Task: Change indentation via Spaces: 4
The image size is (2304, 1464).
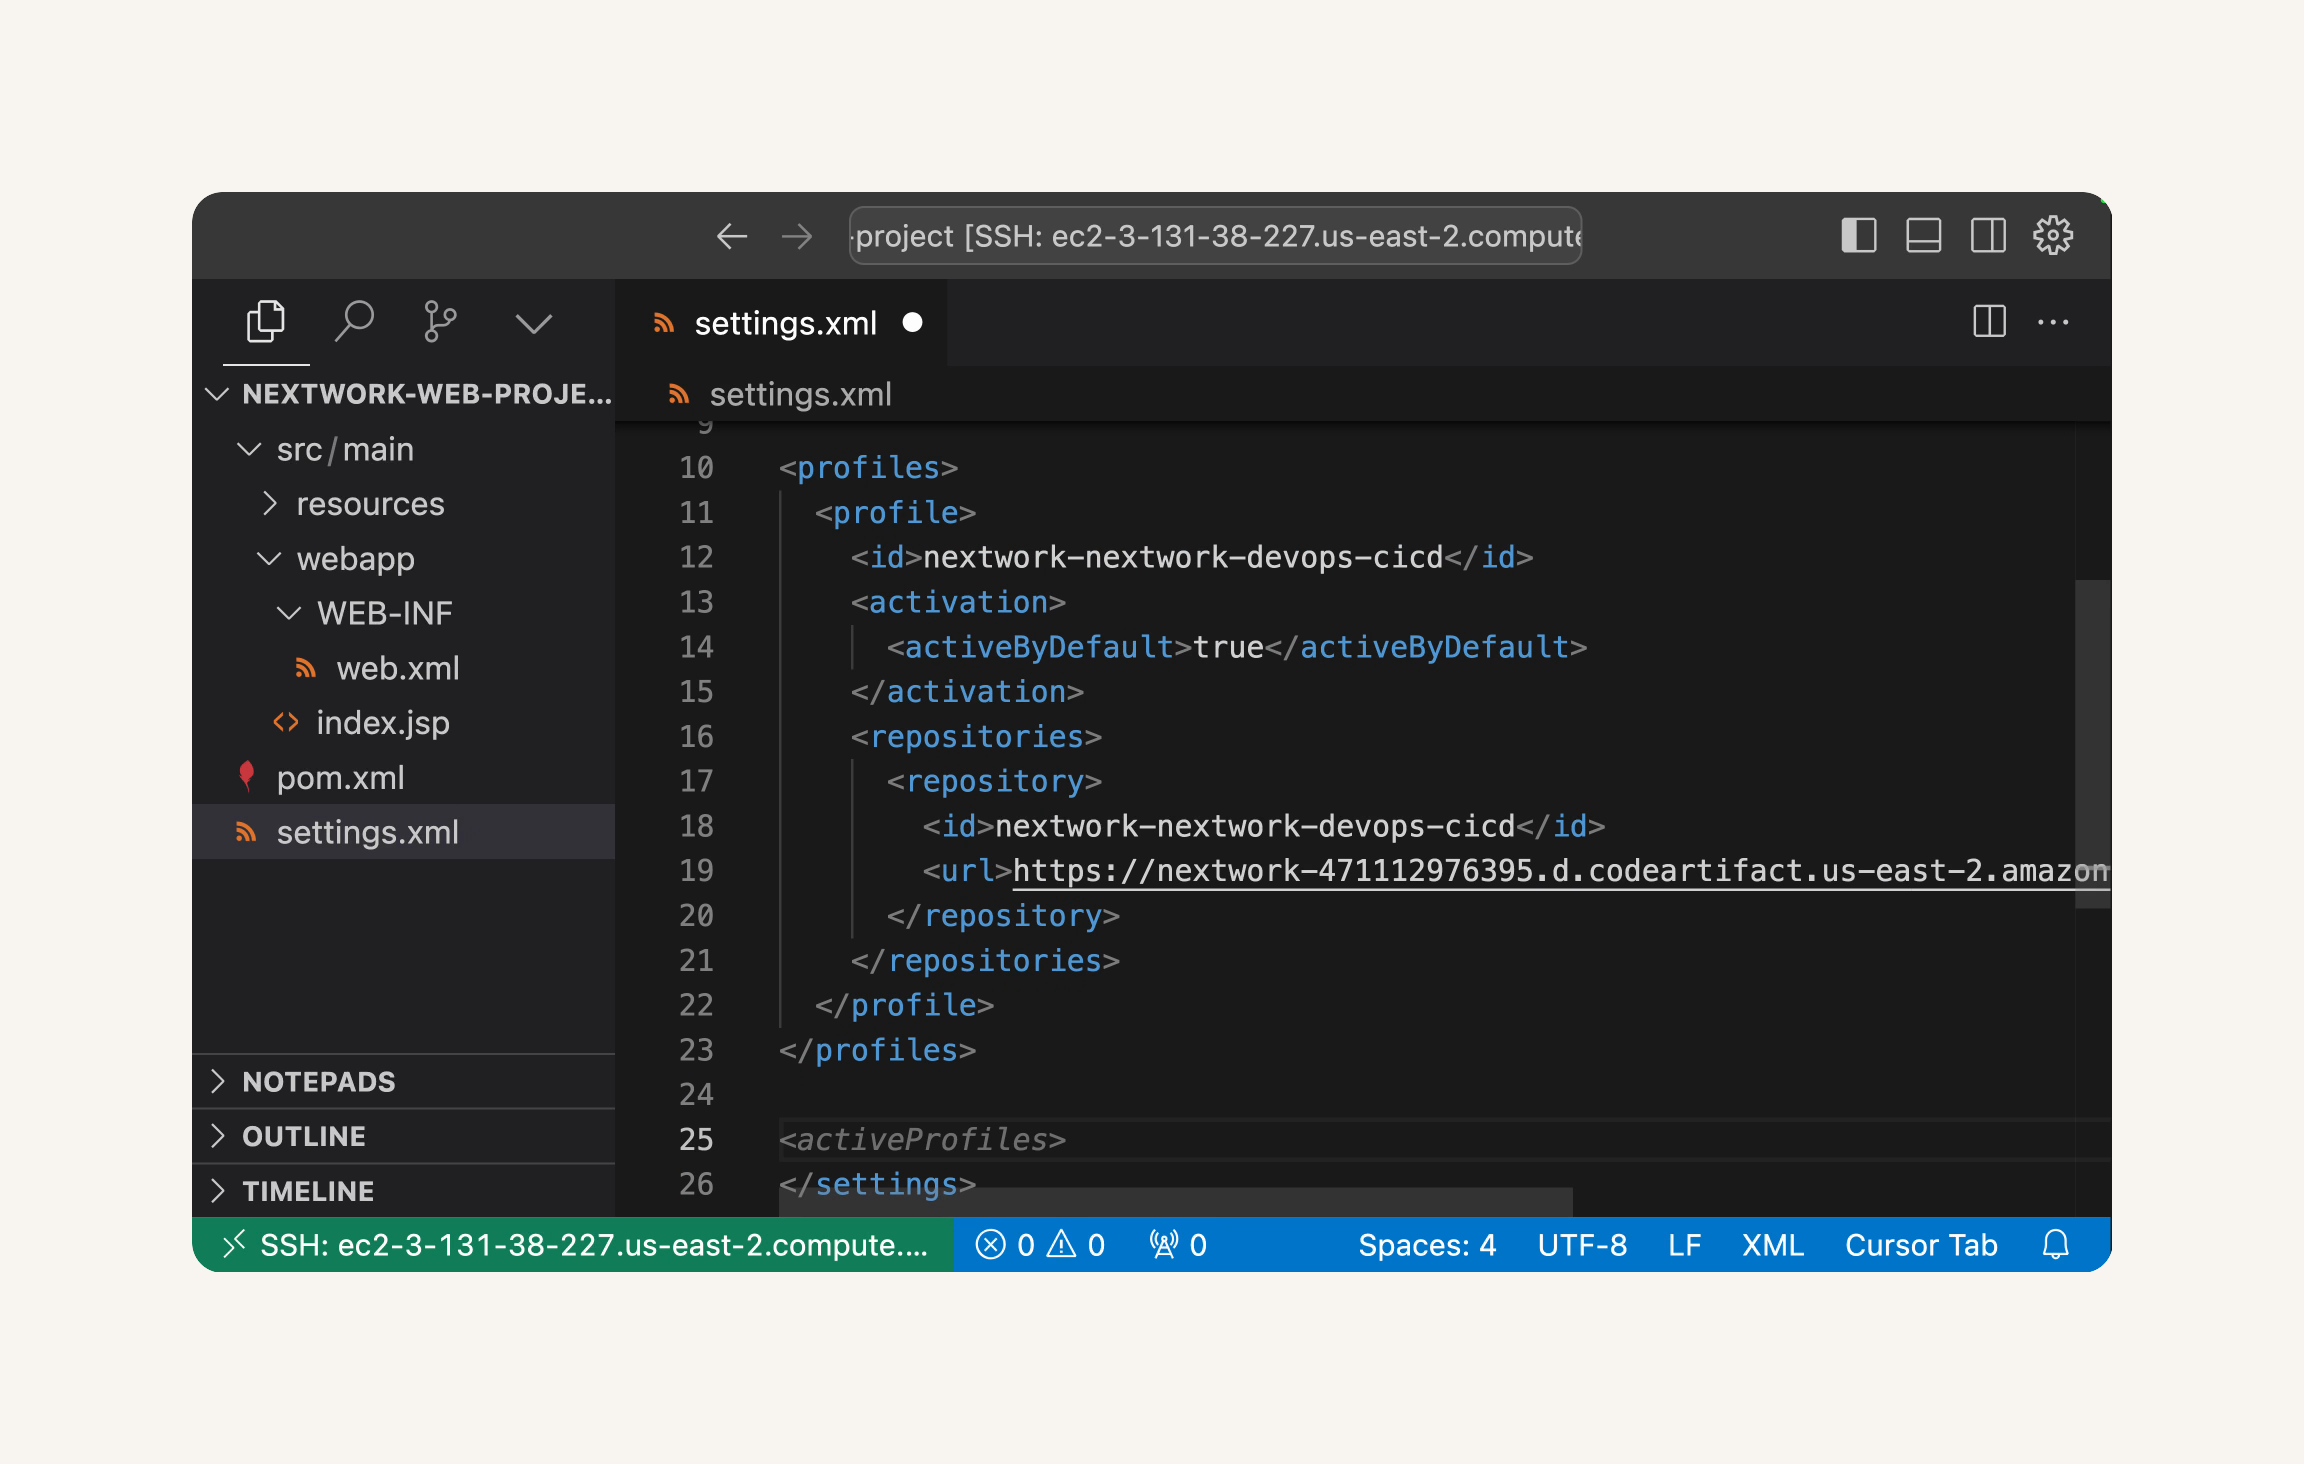Action: click(x=1427, y=1245)
